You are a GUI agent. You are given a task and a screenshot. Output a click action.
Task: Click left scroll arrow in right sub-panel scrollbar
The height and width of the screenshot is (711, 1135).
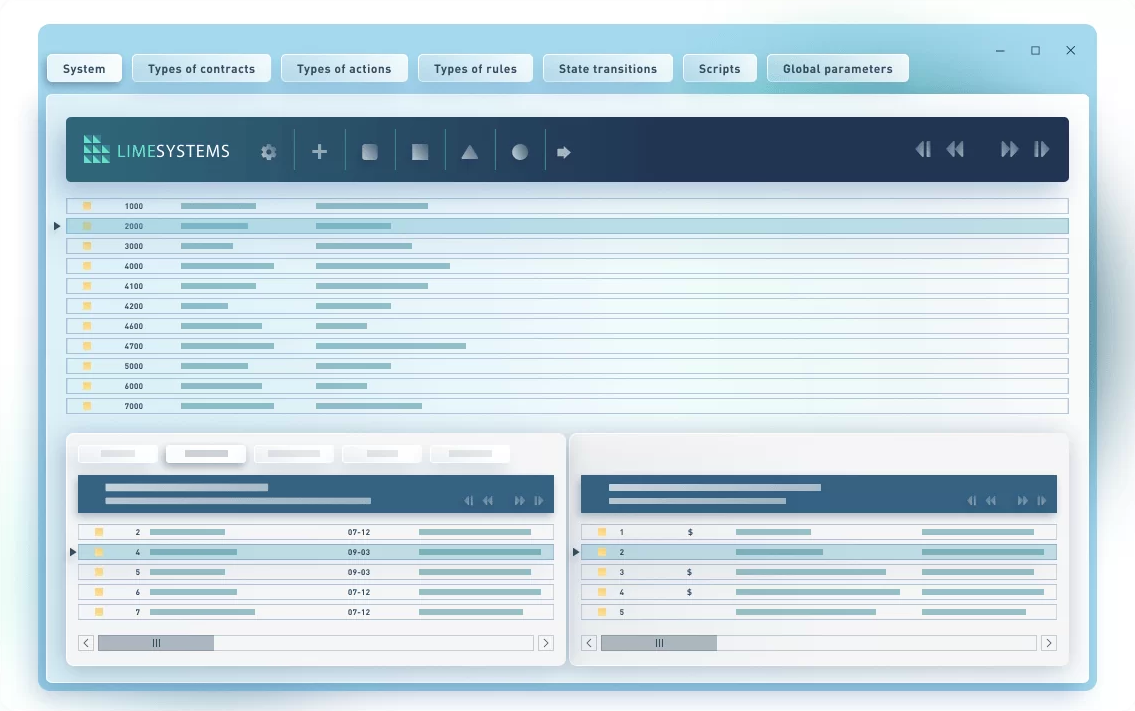589,643
